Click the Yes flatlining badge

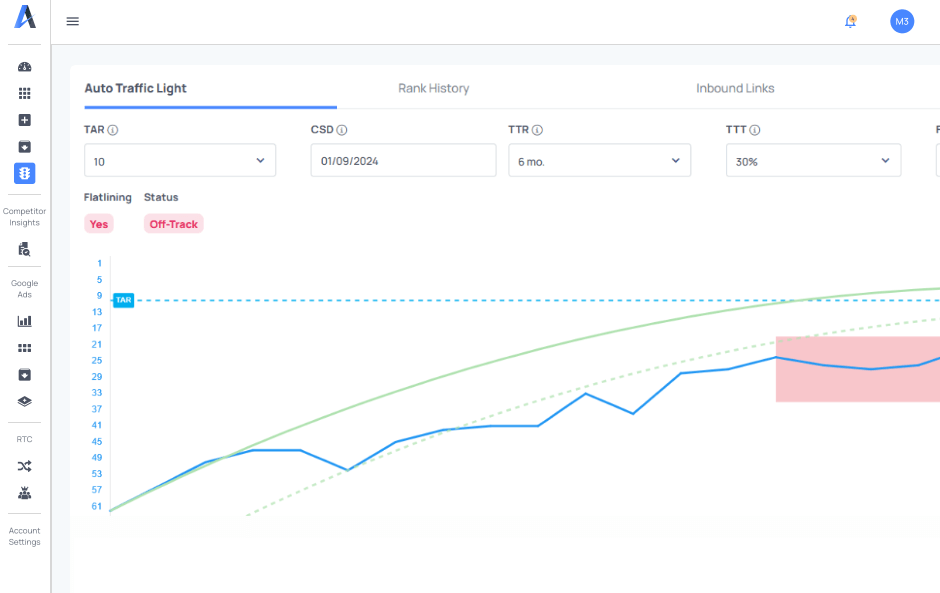coord(99,224)
